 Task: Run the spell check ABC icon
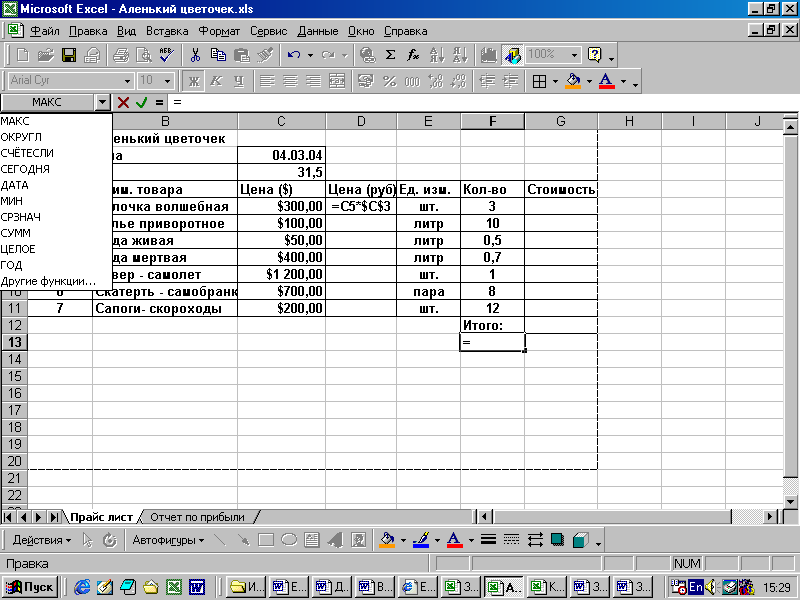coord(167,55)
